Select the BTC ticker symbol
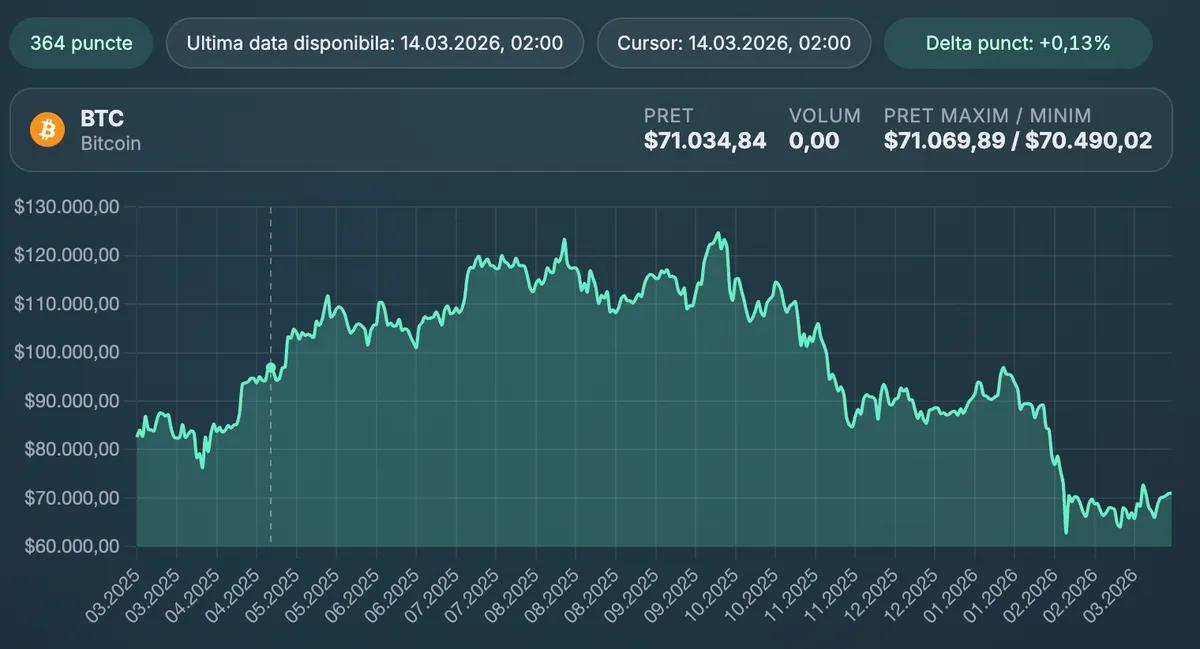Viewport: 1200px width, 649px height. [103, 118]
